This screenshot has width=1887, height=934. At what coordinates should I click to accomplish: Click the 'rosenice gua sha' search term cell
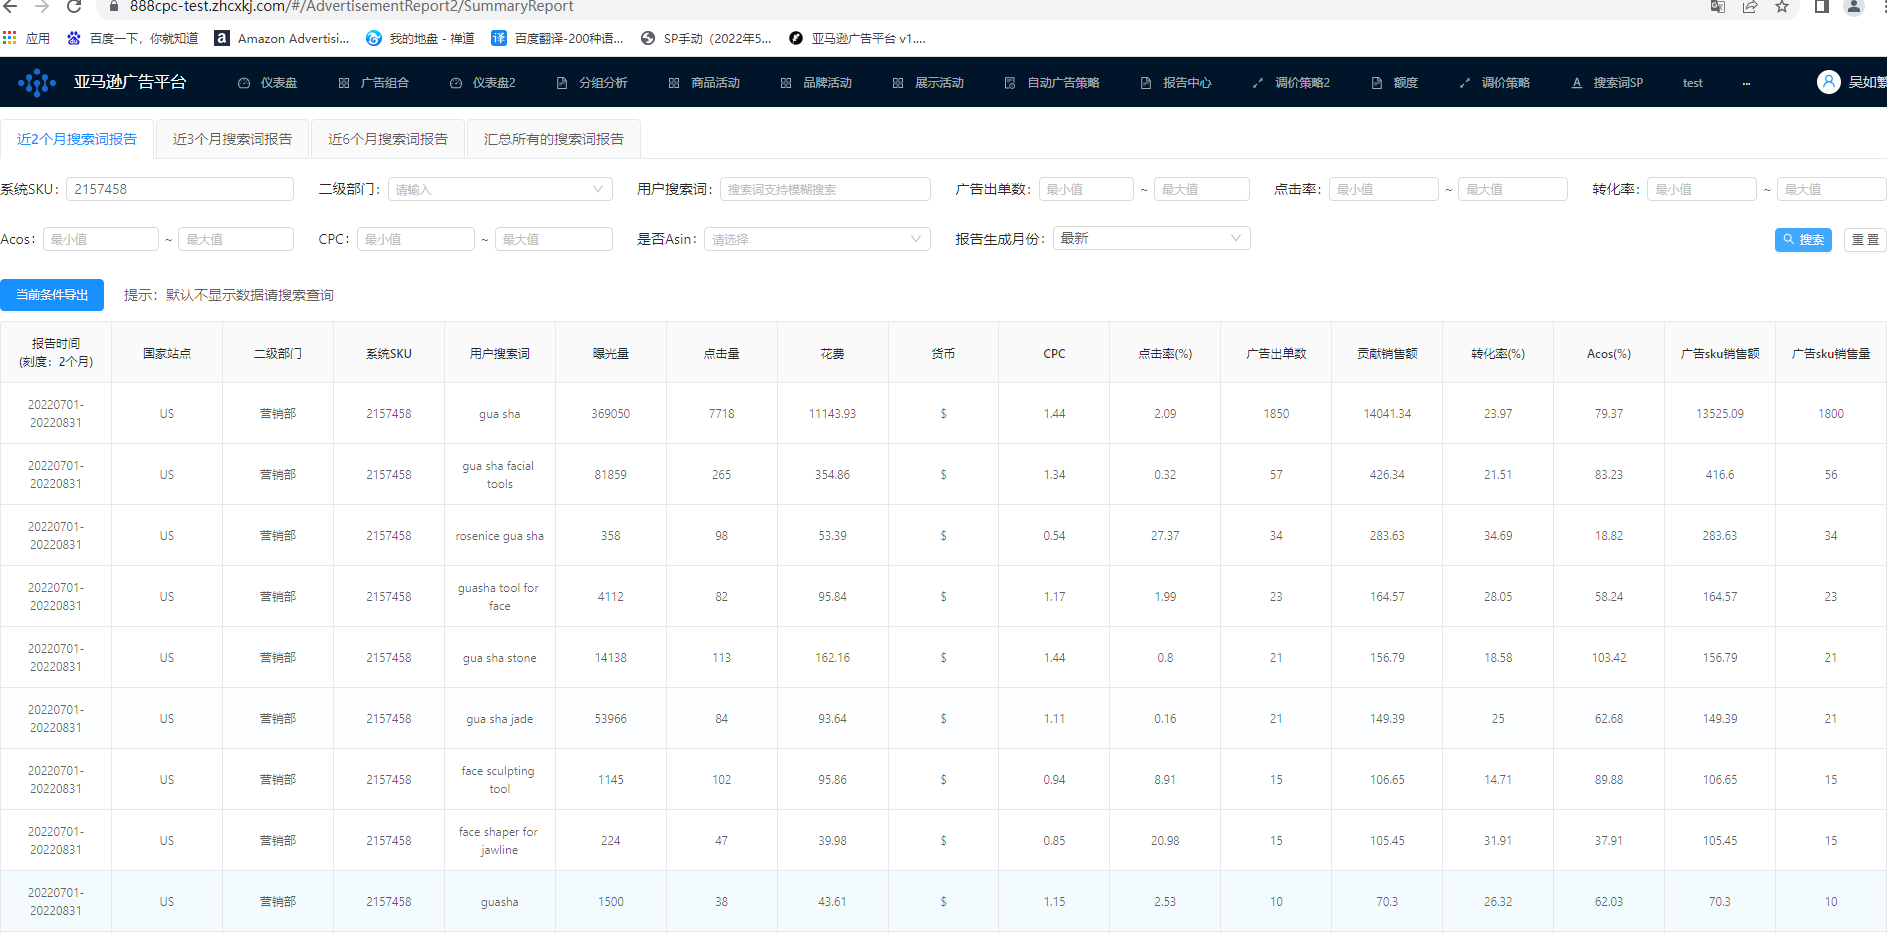pyautogui.click(x=500, y=536)
